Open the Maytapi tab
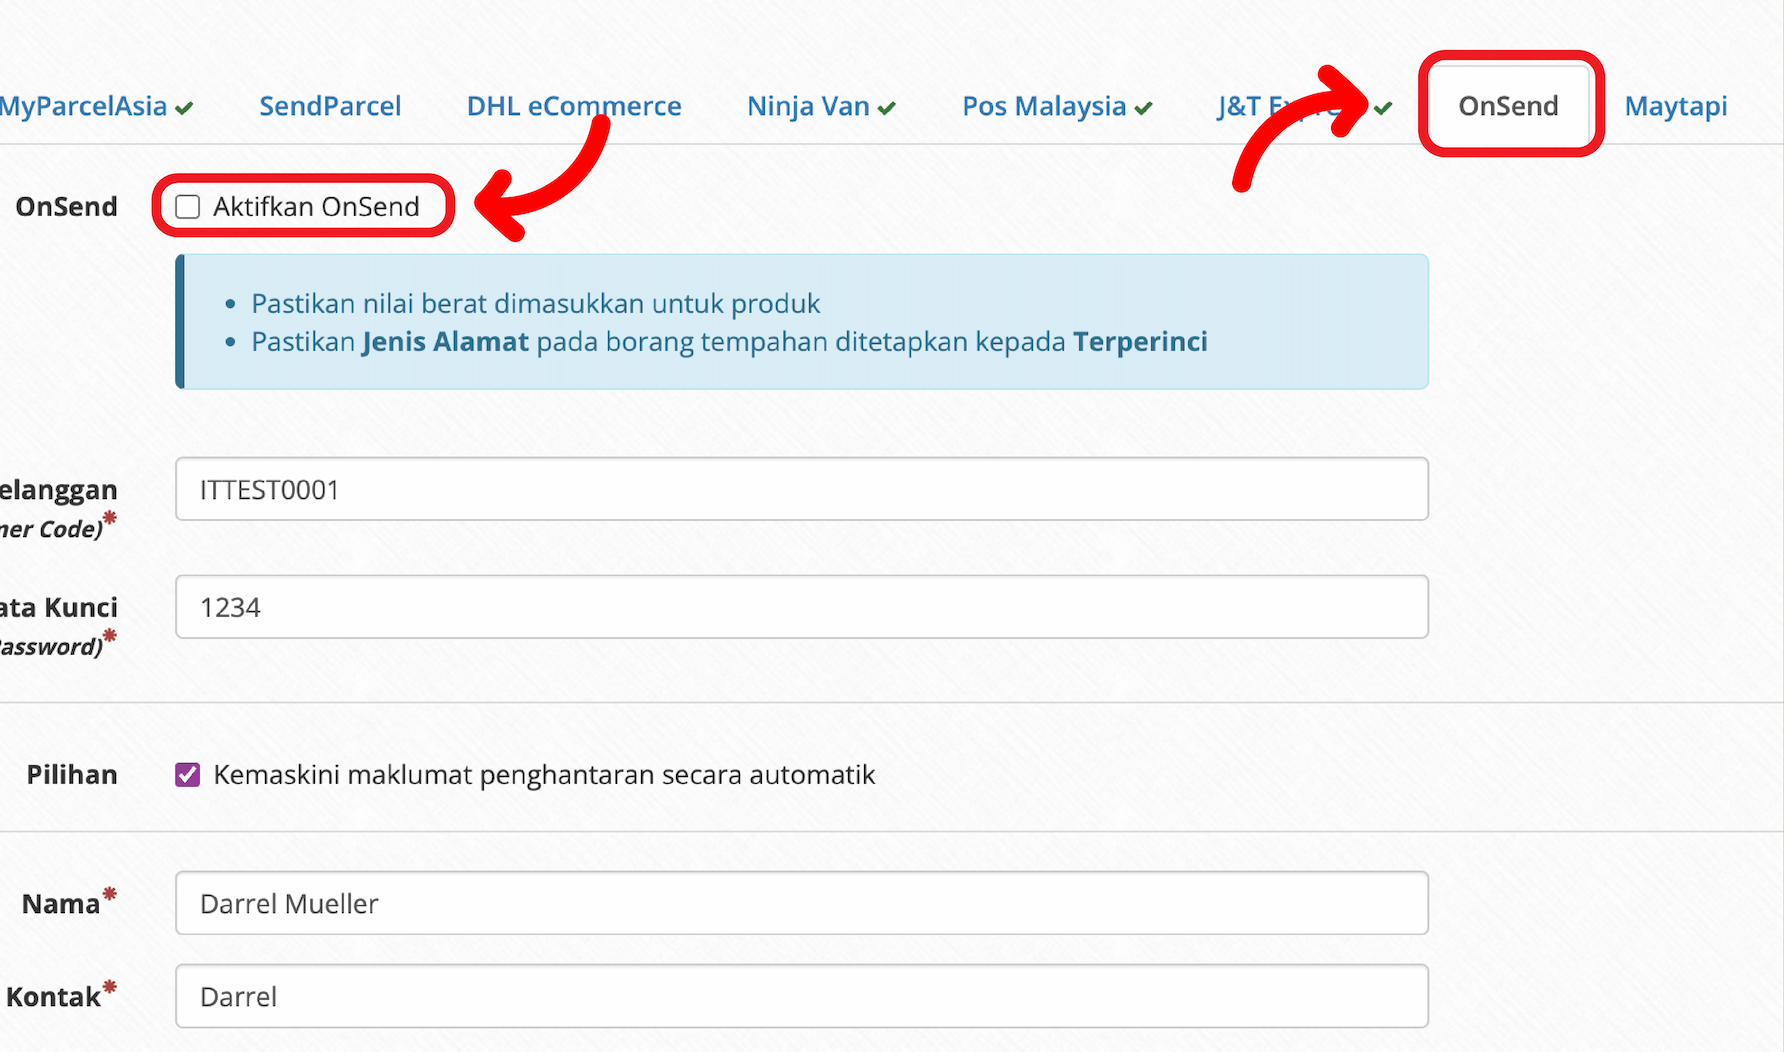This screenshot has width=1784, height=1052. pos(1676,106)
